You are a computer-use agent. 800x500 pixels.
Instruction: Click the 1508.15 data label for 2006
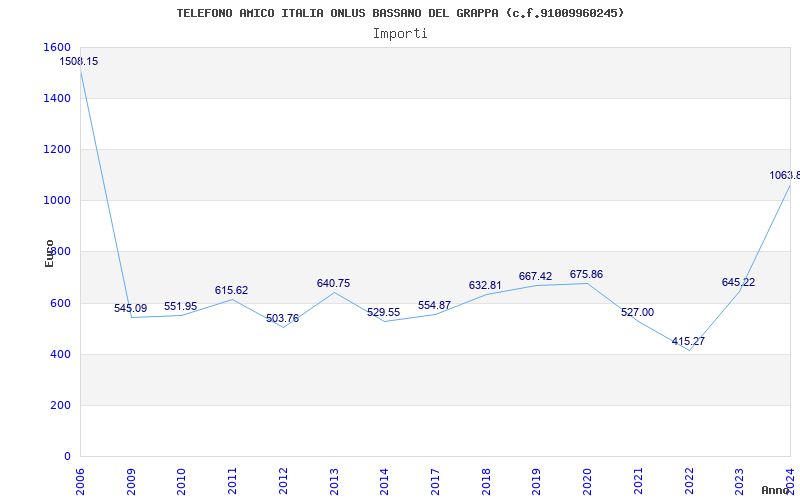(x=79, y=62)
